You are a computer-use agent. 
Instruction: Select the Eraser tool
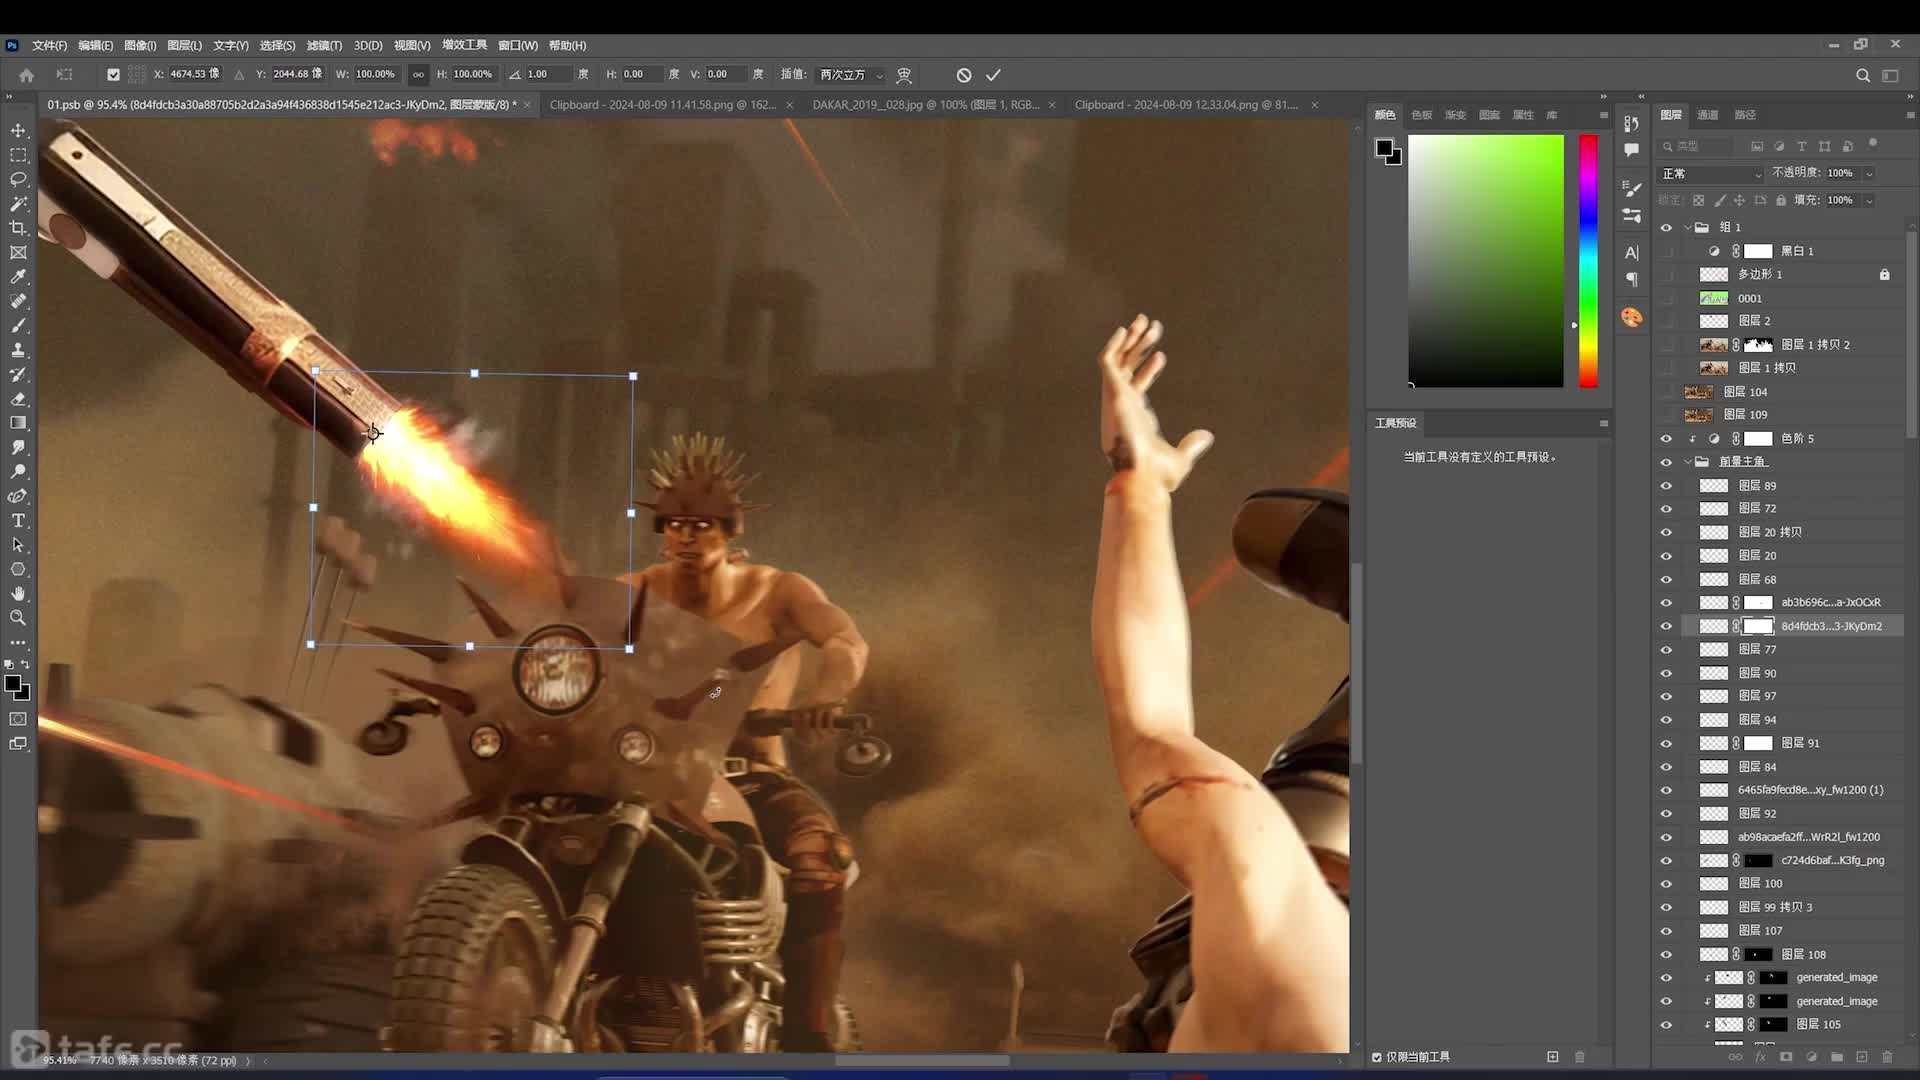(x=18, y=399)
